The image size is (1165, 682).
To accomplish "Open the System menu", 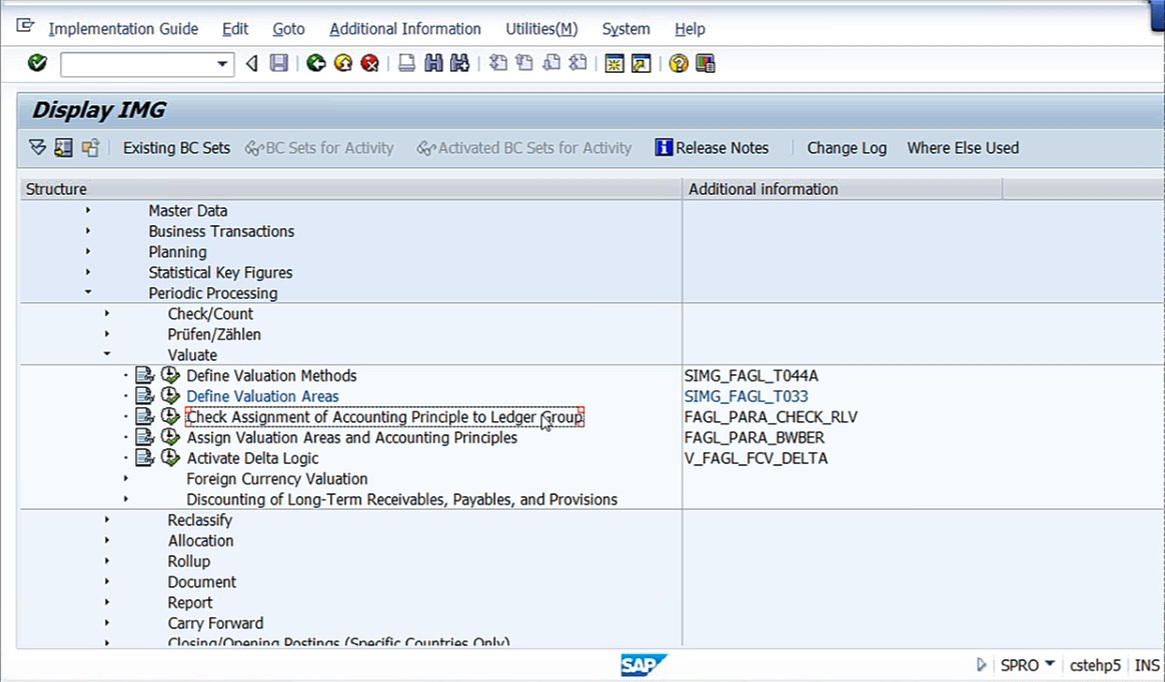I will pyautogui.click(x=626, y=29).
